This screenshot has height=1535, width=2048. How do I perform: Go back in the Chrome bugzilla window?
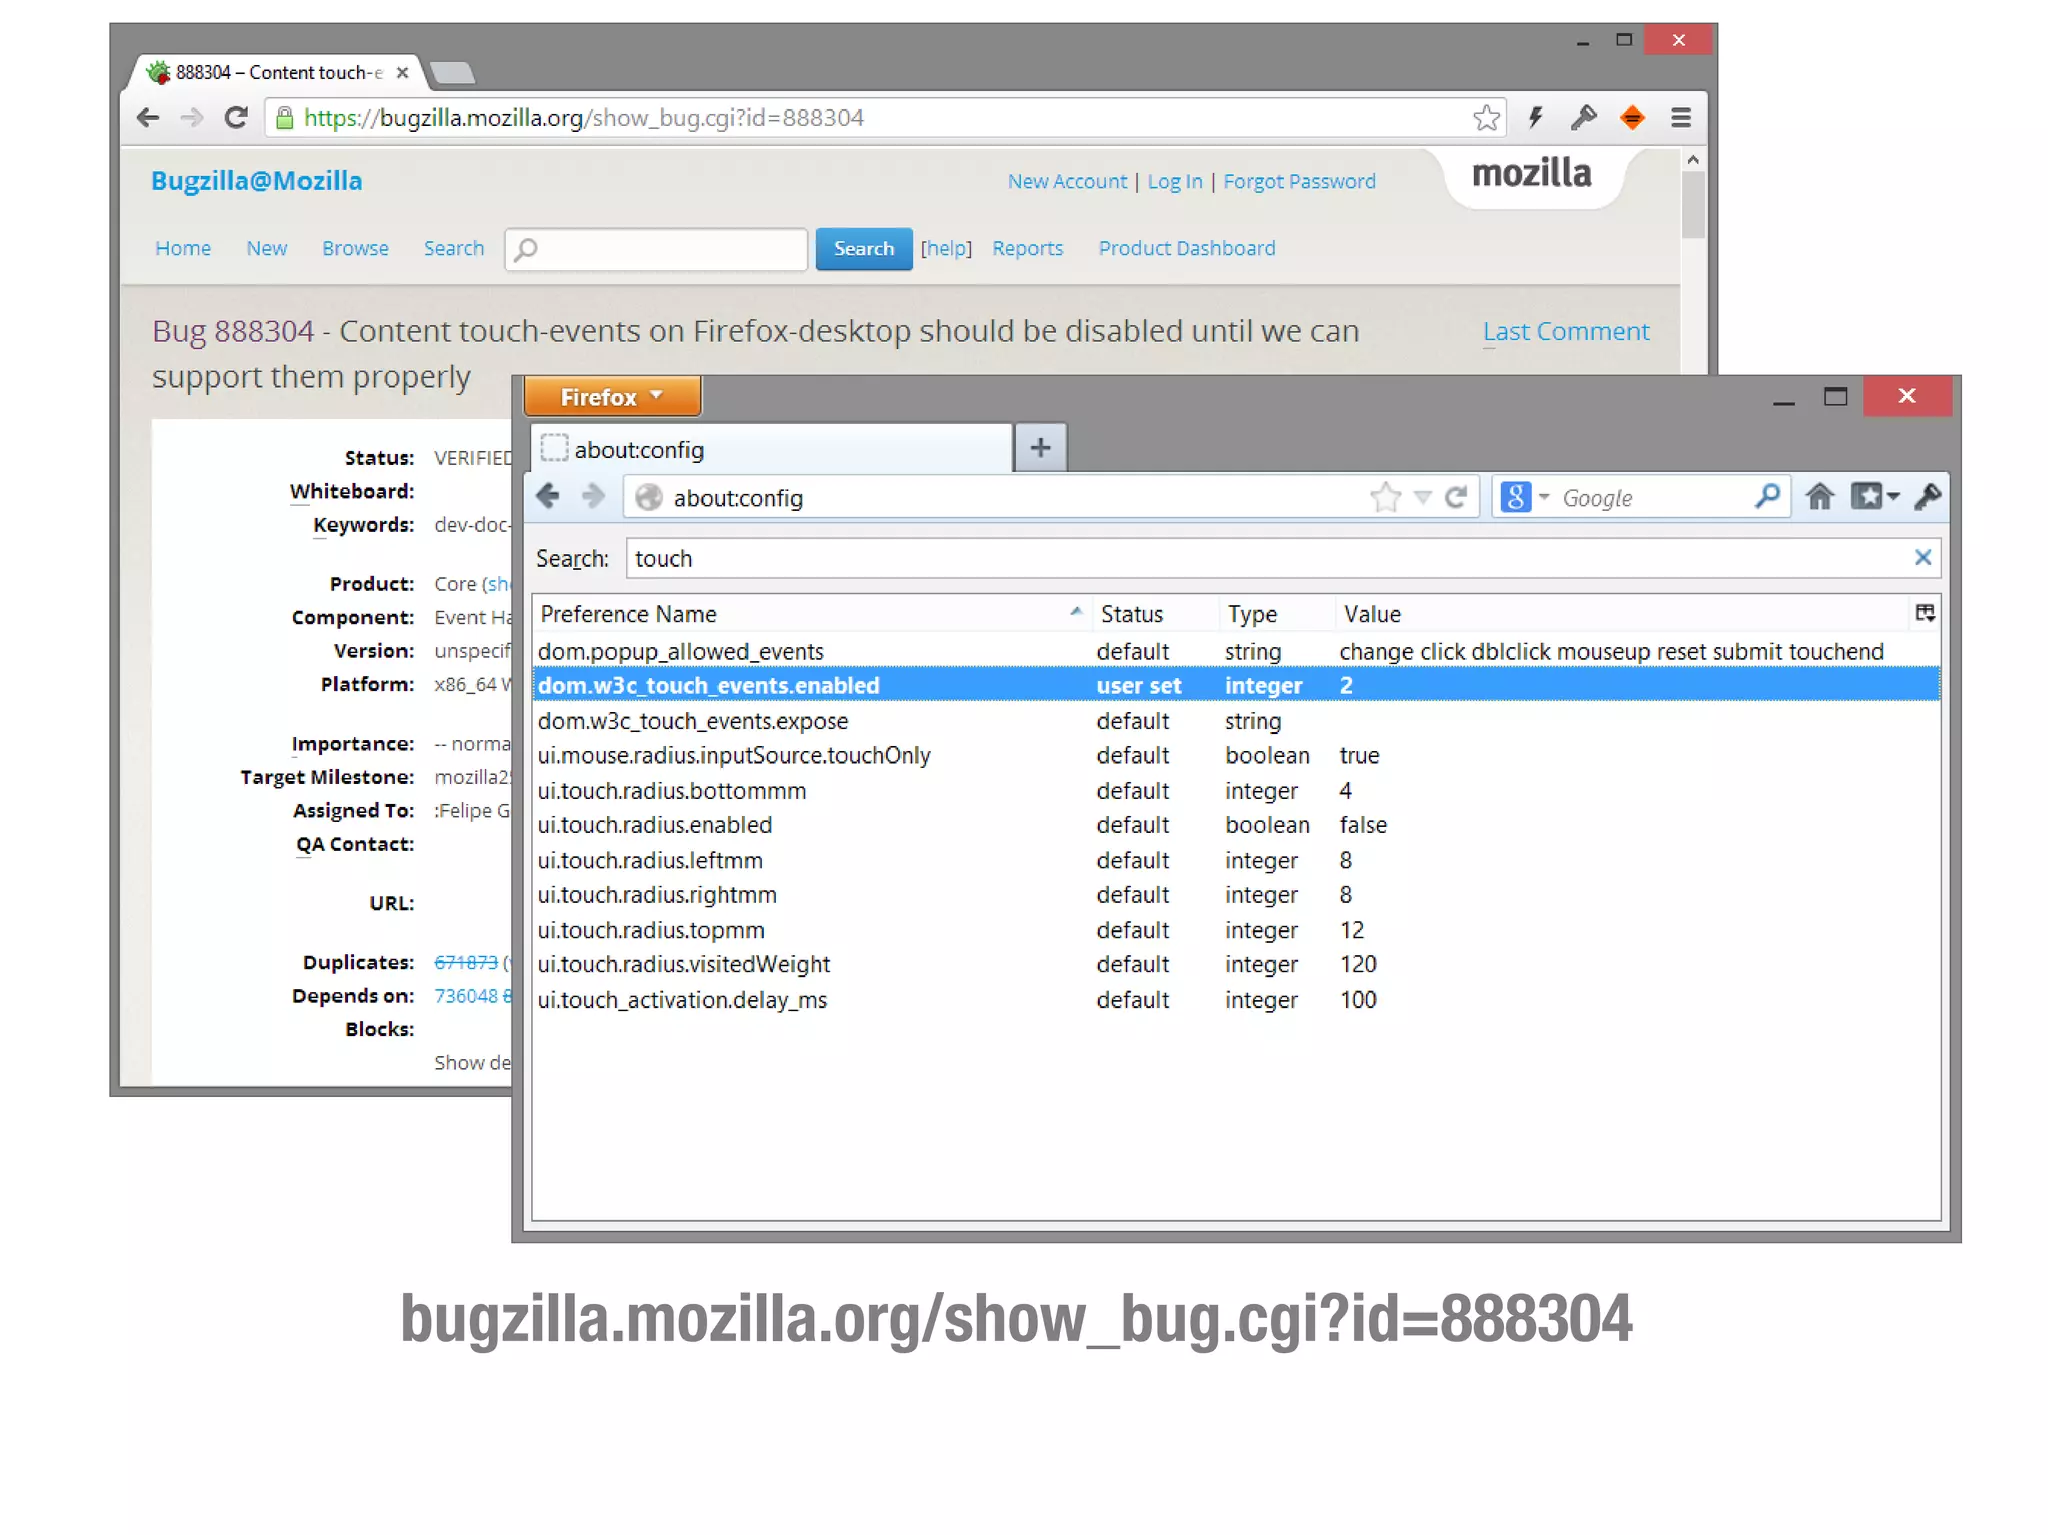pos(148,118)
